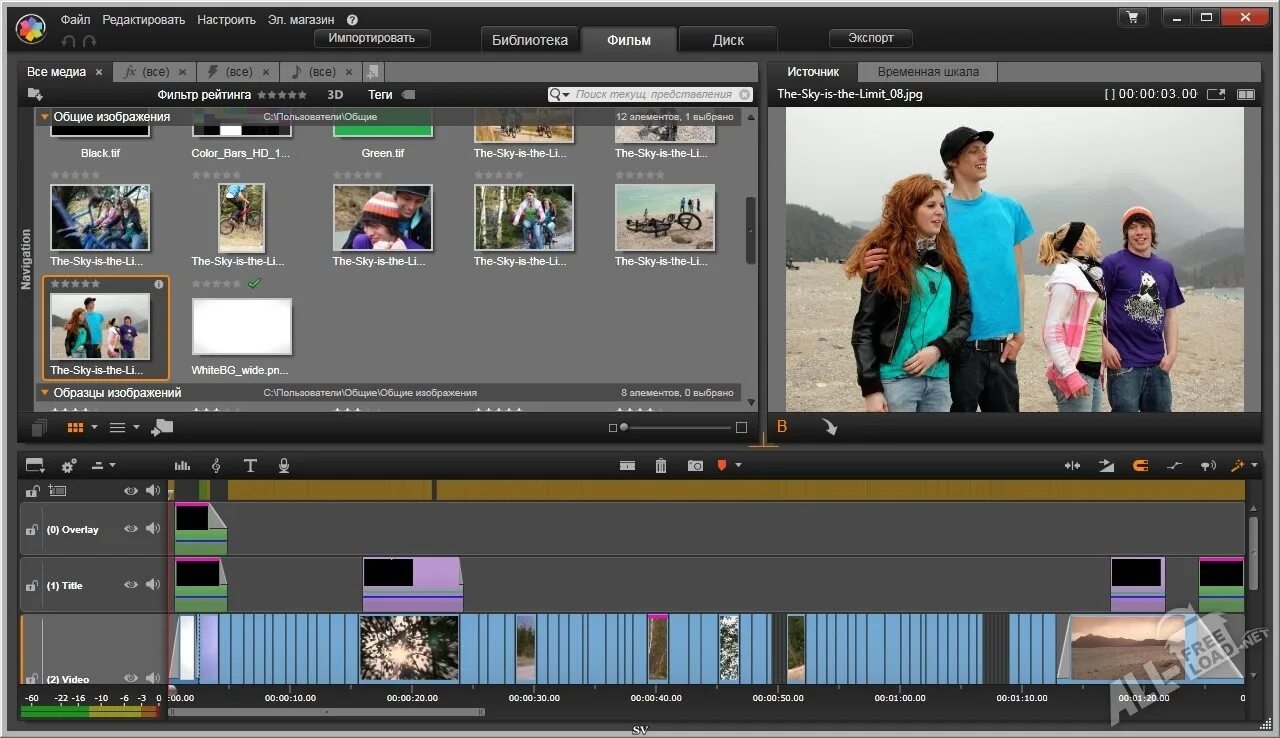Toggle magnetic snapping magnet icon
Viewport: 1280px width, 738px height.
pyautogui.click(x=1140, y=466)
